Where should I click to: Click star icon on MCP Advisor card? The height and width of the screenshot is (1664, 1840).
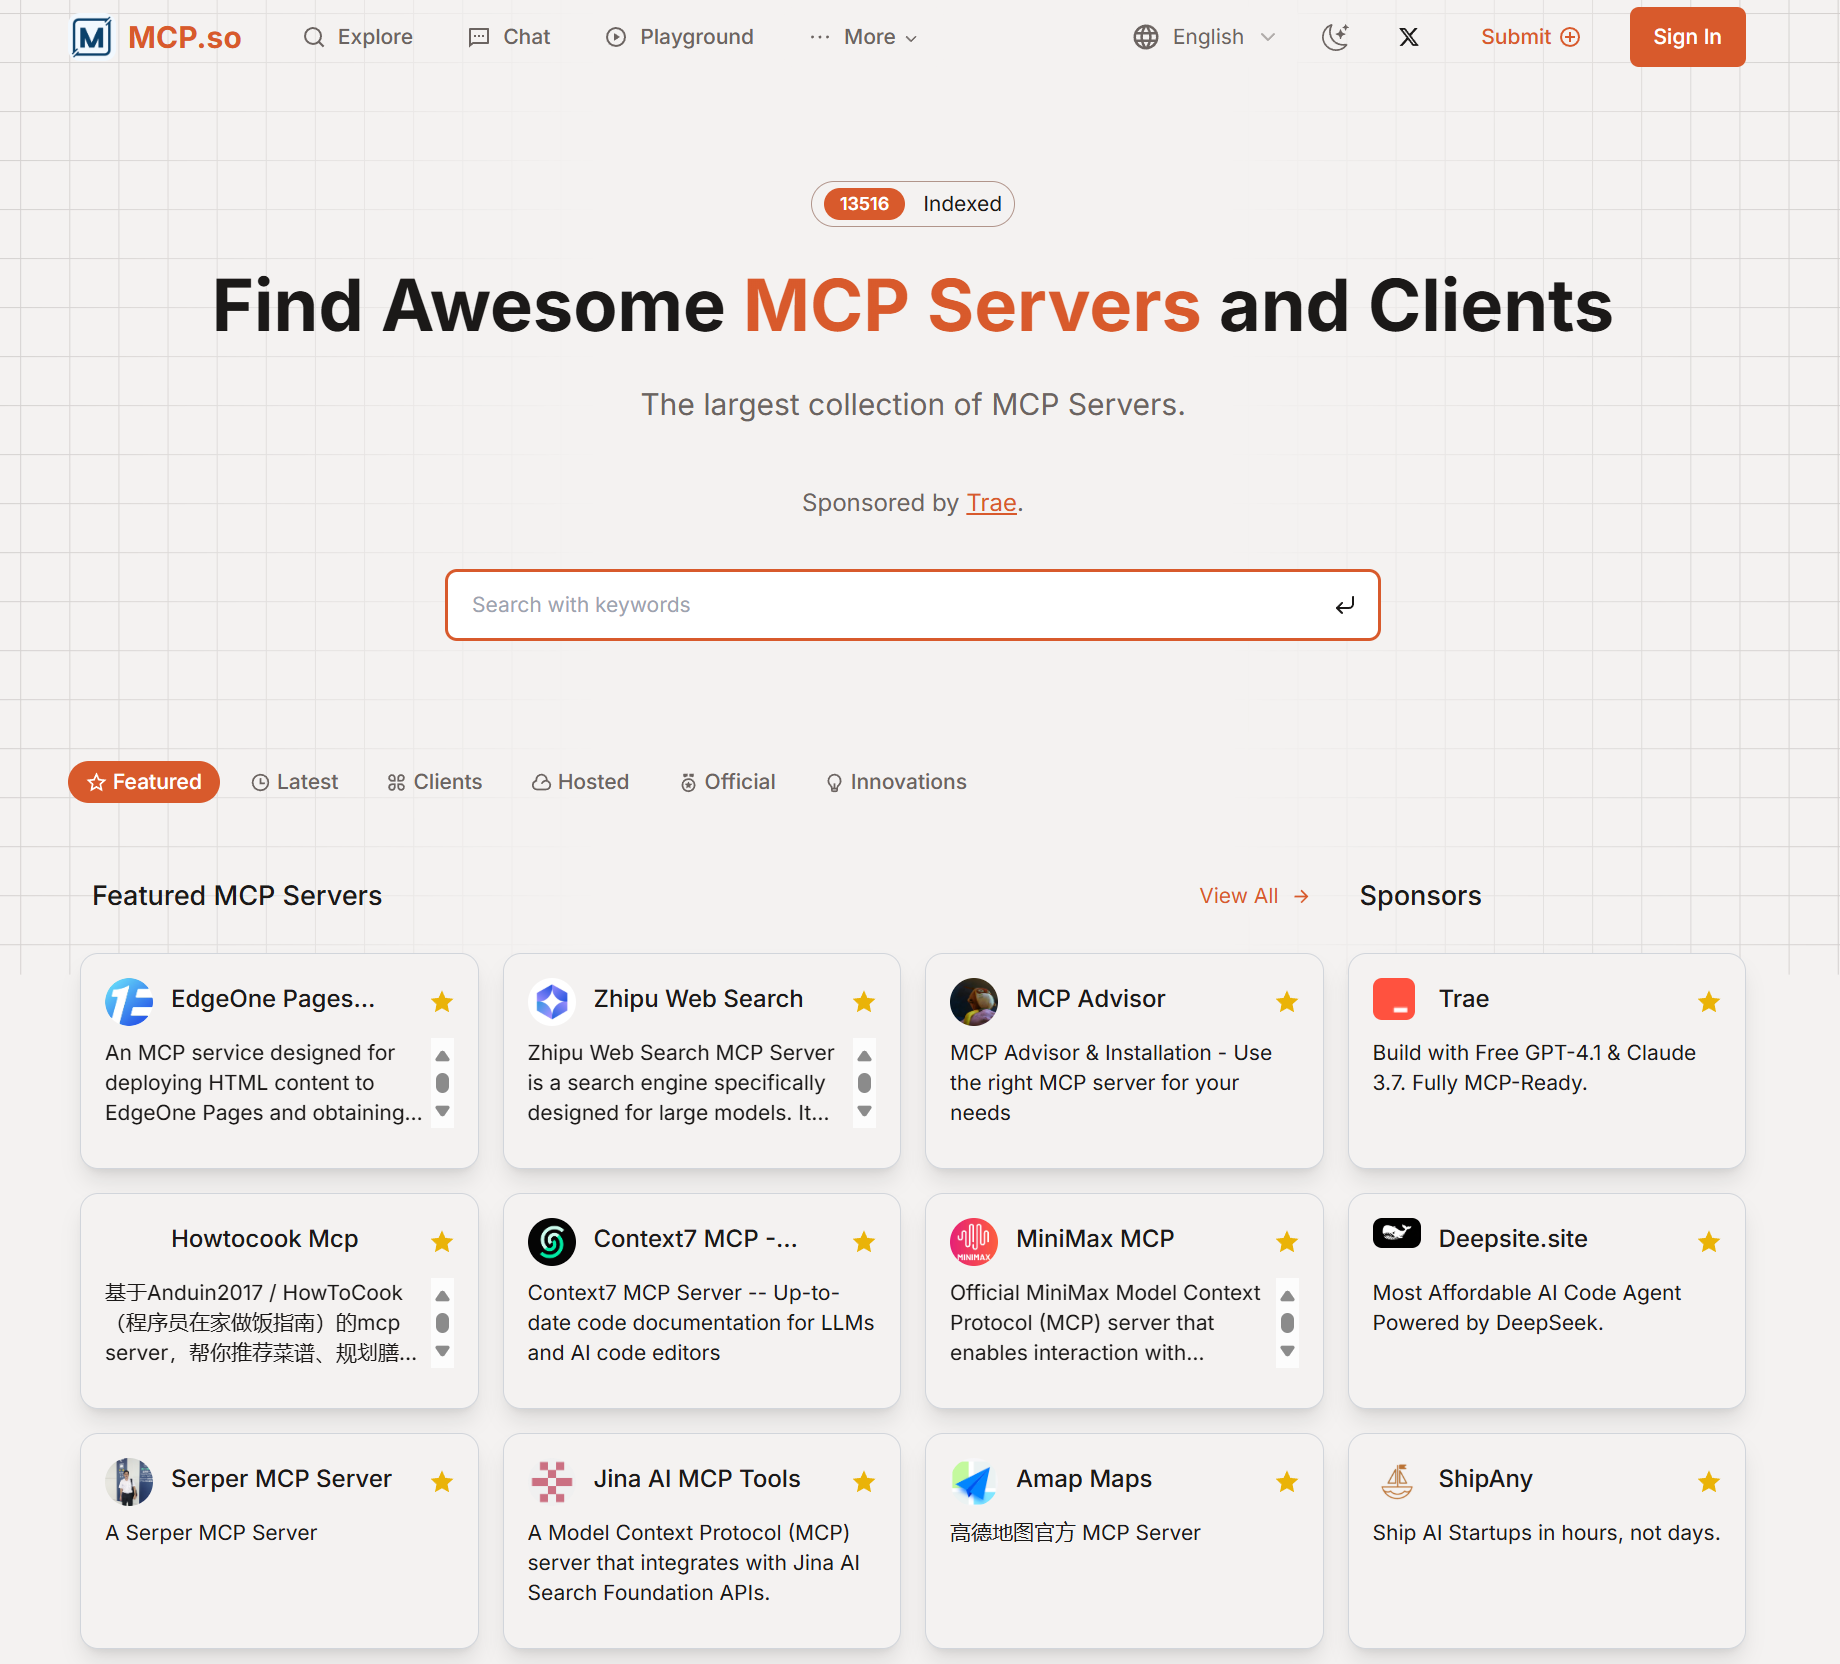(x=1287, y=1001)
